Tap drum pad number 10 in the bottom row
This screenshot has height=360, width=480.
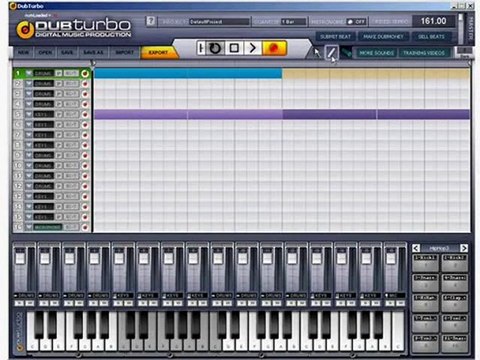click(455, 343)
